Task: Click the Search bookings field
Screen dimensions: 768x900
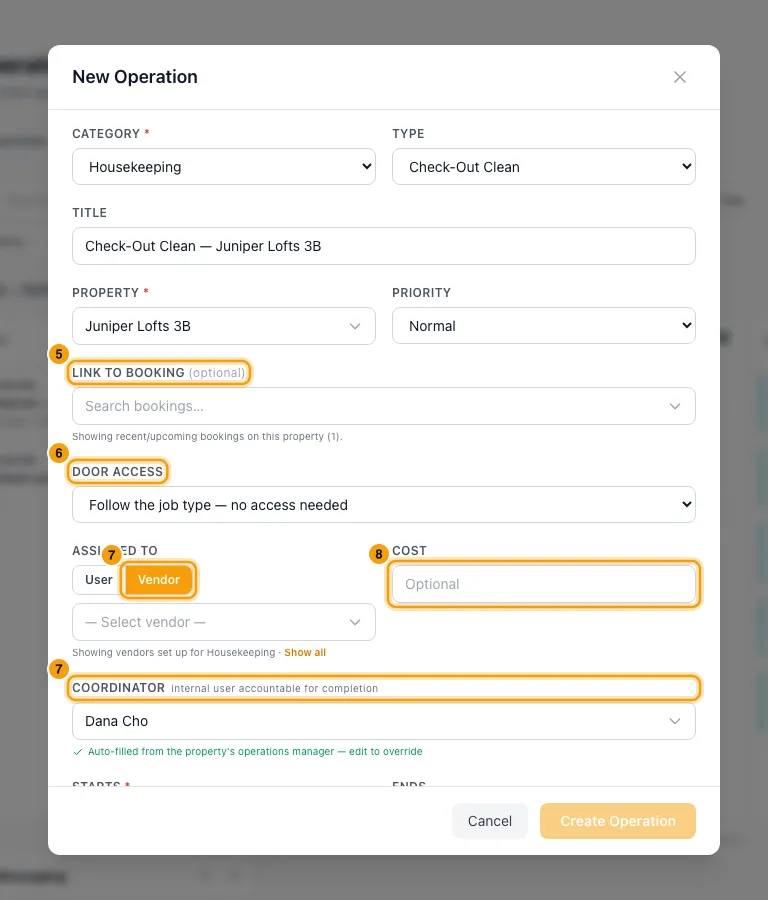Action: click(x=383, y=406)
